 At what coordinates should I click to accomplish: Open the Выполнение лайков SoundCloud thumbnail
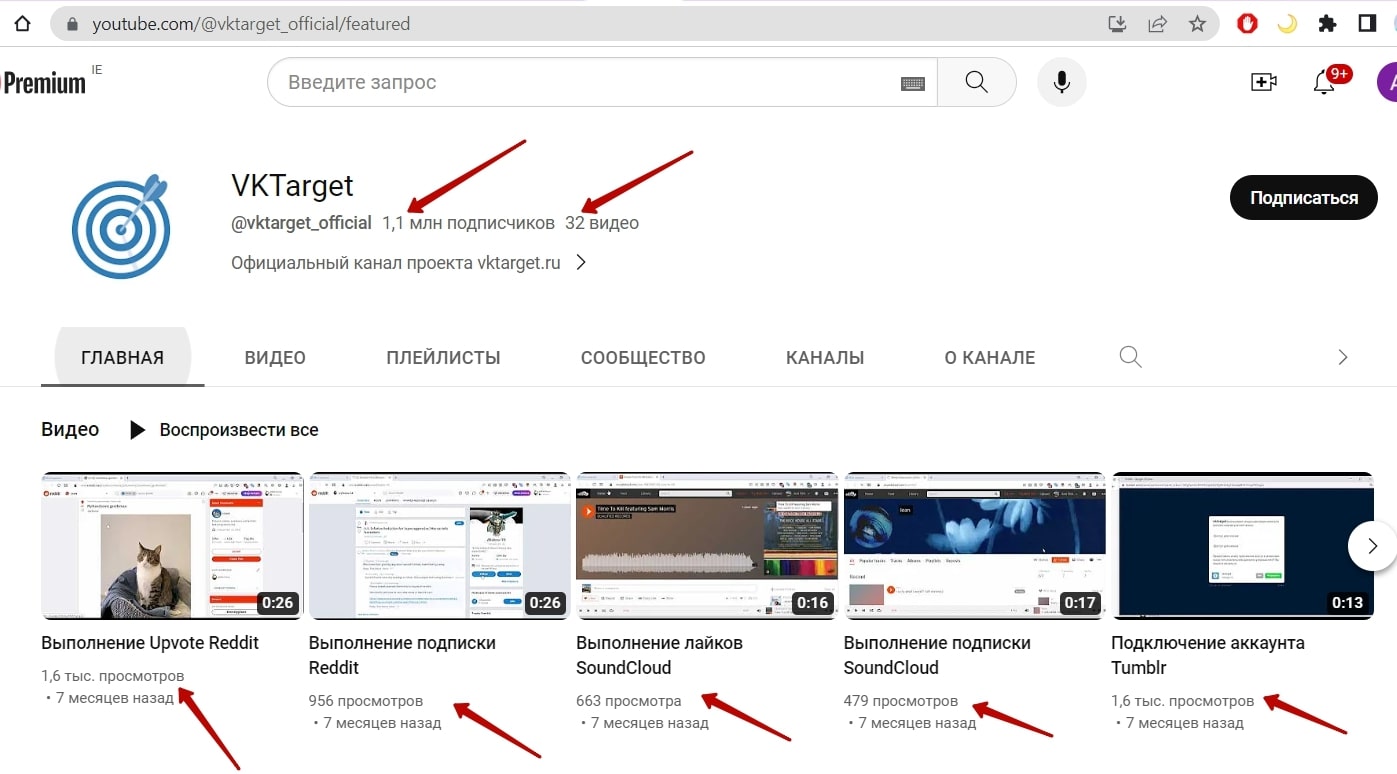(707, 546)
